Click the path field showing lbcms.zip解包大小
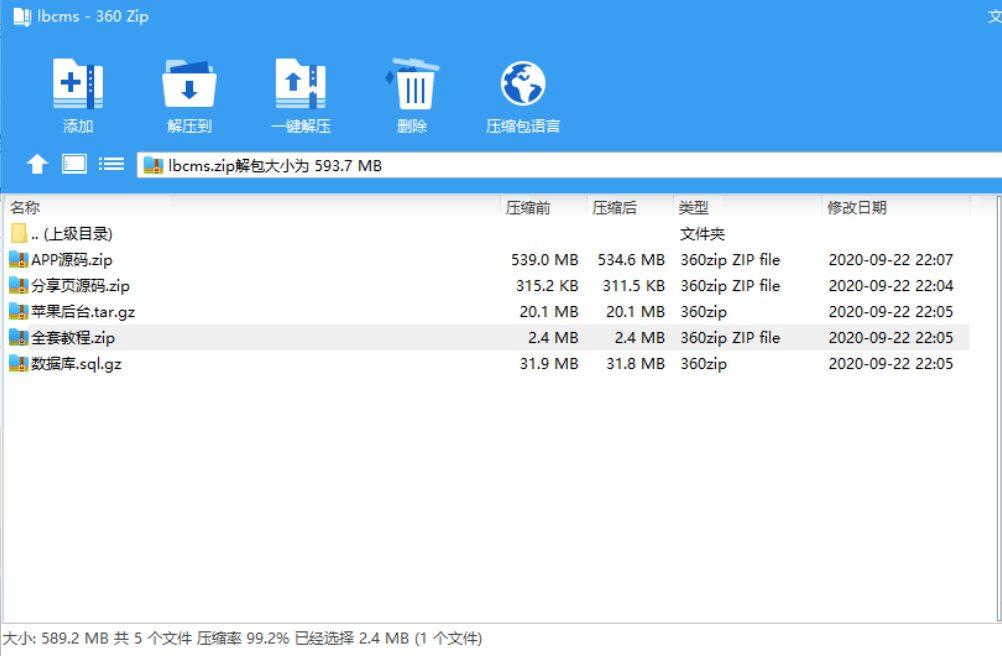1002x666 pixels. tap(569, 166)
